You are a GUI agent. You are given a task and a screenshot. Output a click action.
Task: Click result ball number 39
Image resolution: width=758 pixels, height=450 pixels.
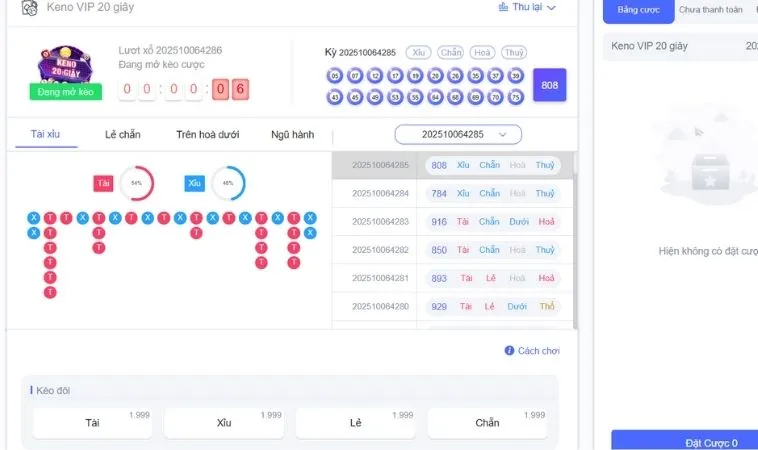tap(516, 76)
